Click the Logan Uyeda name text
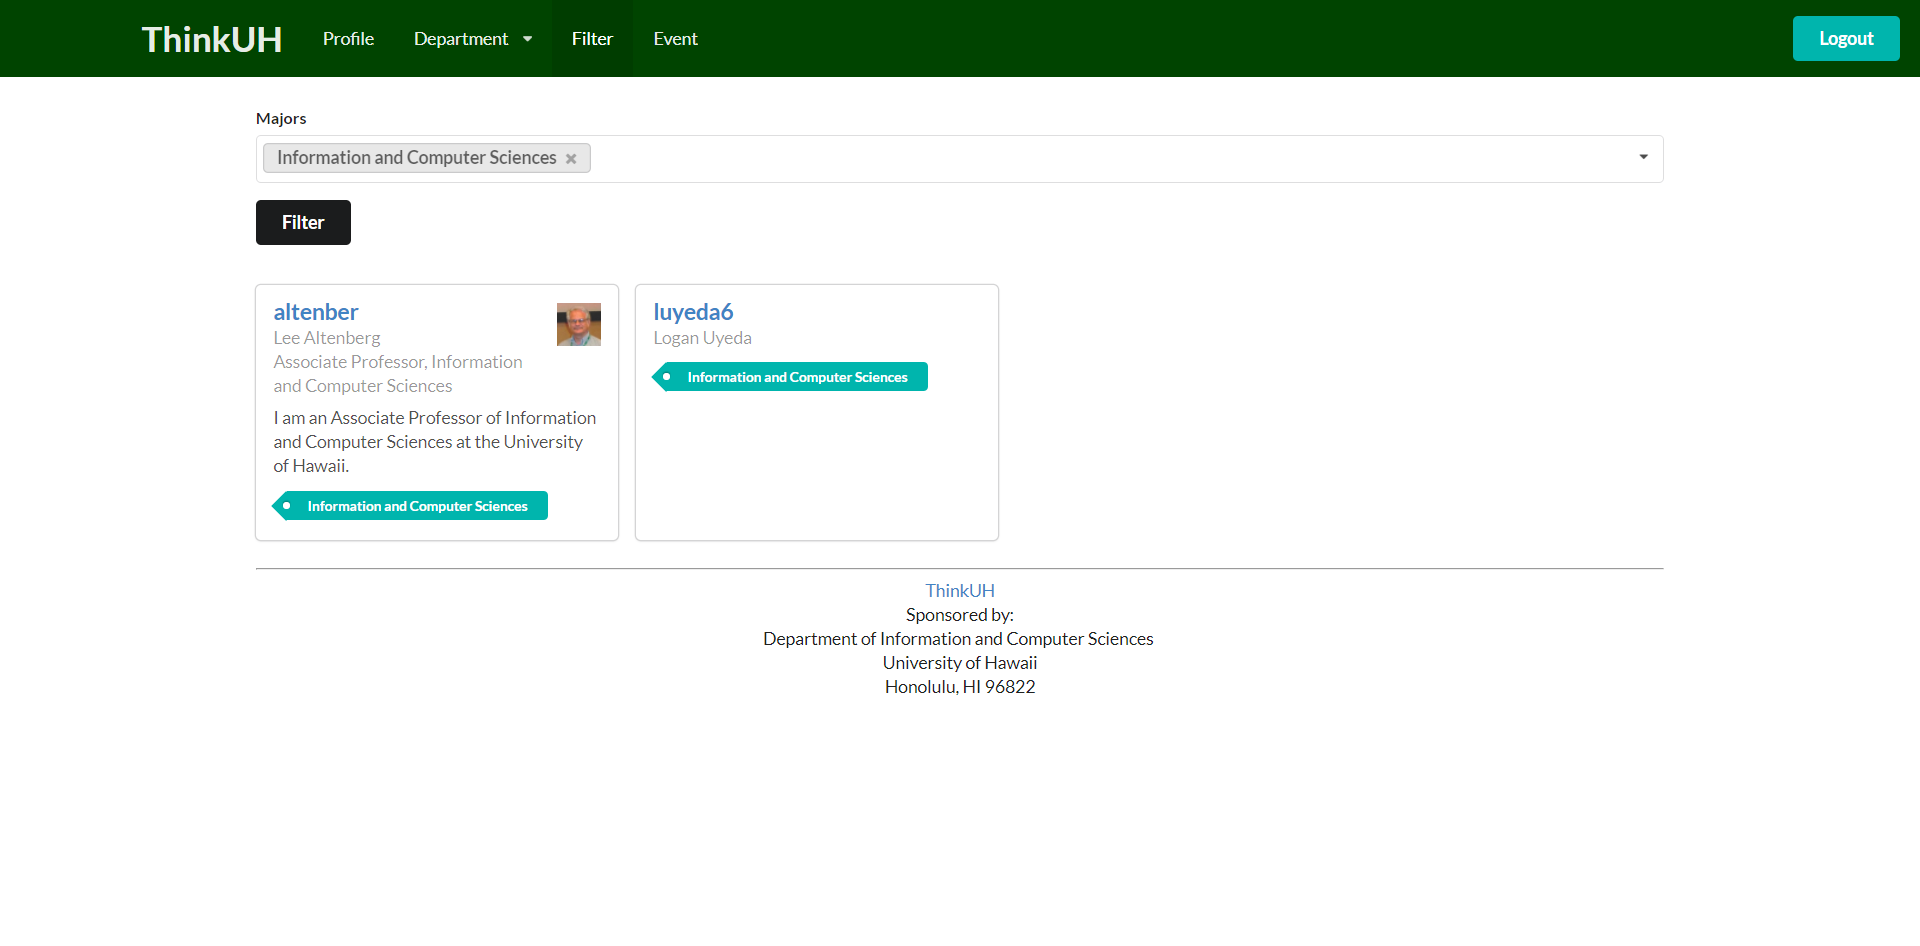This screenshot has height=946, width=1920. coord(702,338)
